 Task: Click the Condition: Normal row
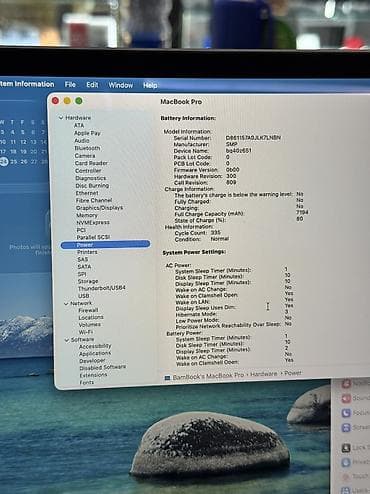(202, 239)
